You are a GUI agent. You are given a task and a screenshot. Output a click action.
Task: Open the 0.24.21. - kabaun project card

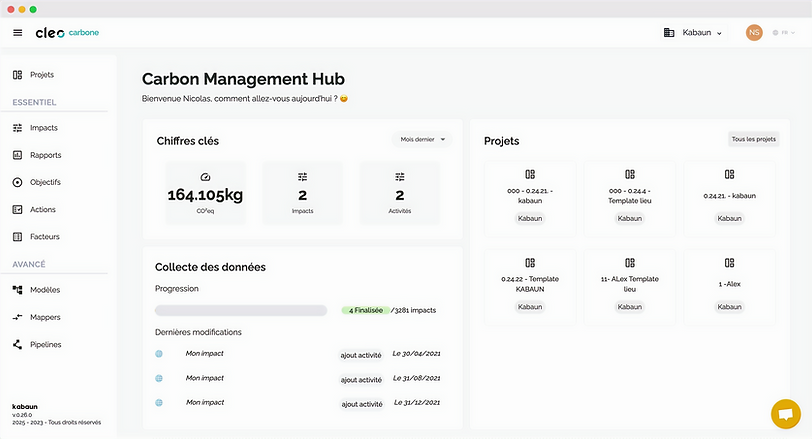pyautogui.click(x=729, y=199)
